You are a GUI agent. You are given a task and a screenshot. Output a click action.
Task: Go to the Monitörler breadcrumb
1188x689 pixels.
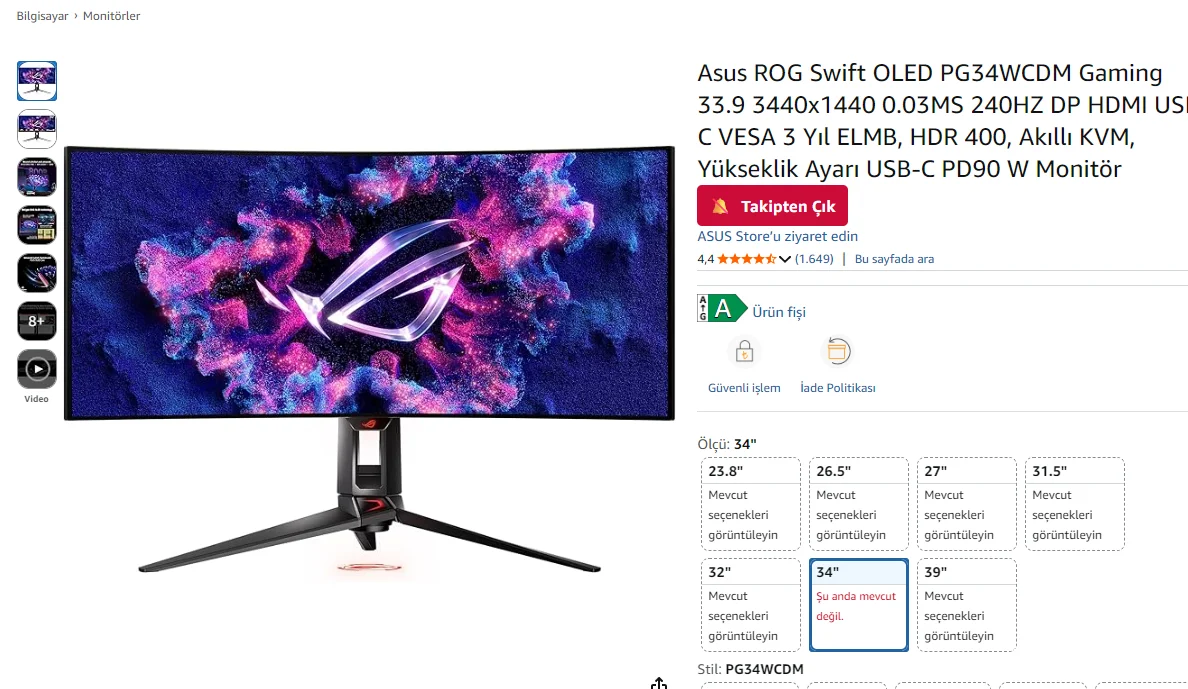coord(111,16)
